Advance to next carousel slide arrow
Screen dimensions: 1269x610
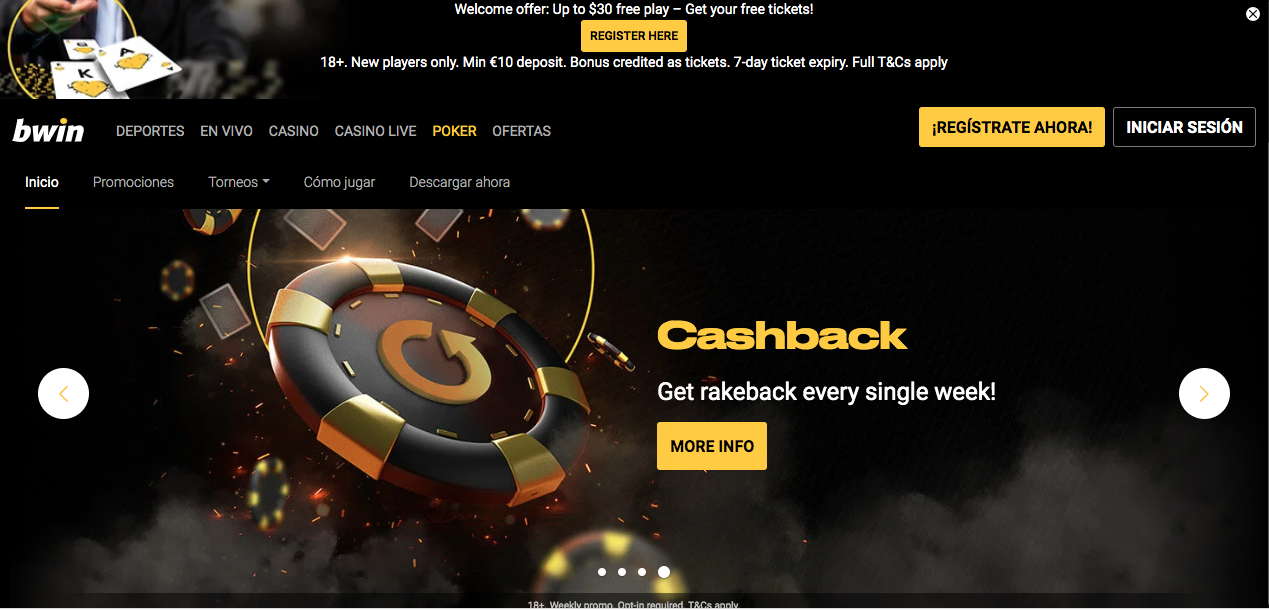1204,393
